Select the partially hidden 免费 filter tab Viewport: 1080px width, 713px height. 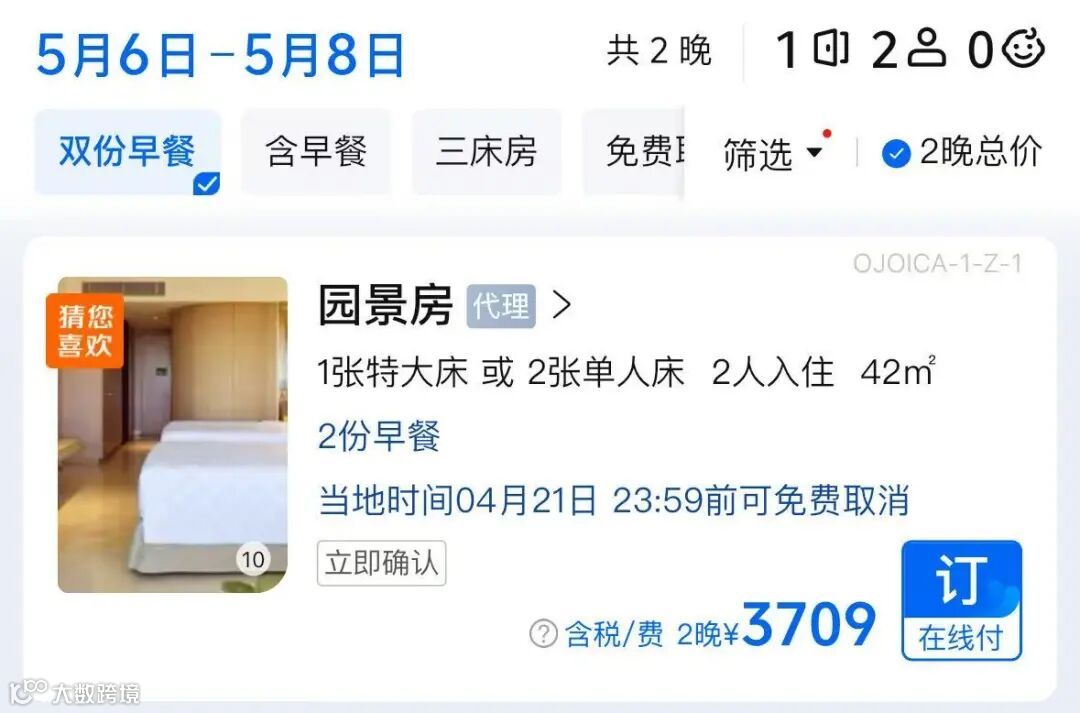click(634, 152)
